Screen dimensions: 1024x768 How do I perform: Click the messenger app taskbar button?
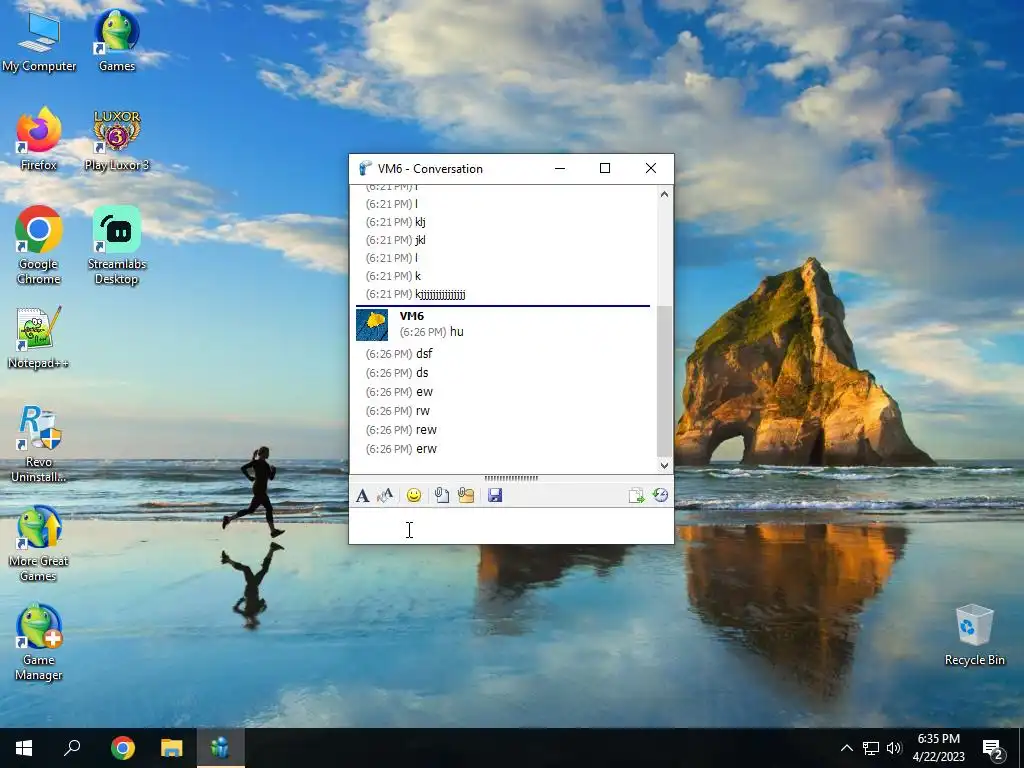point(221,748)
